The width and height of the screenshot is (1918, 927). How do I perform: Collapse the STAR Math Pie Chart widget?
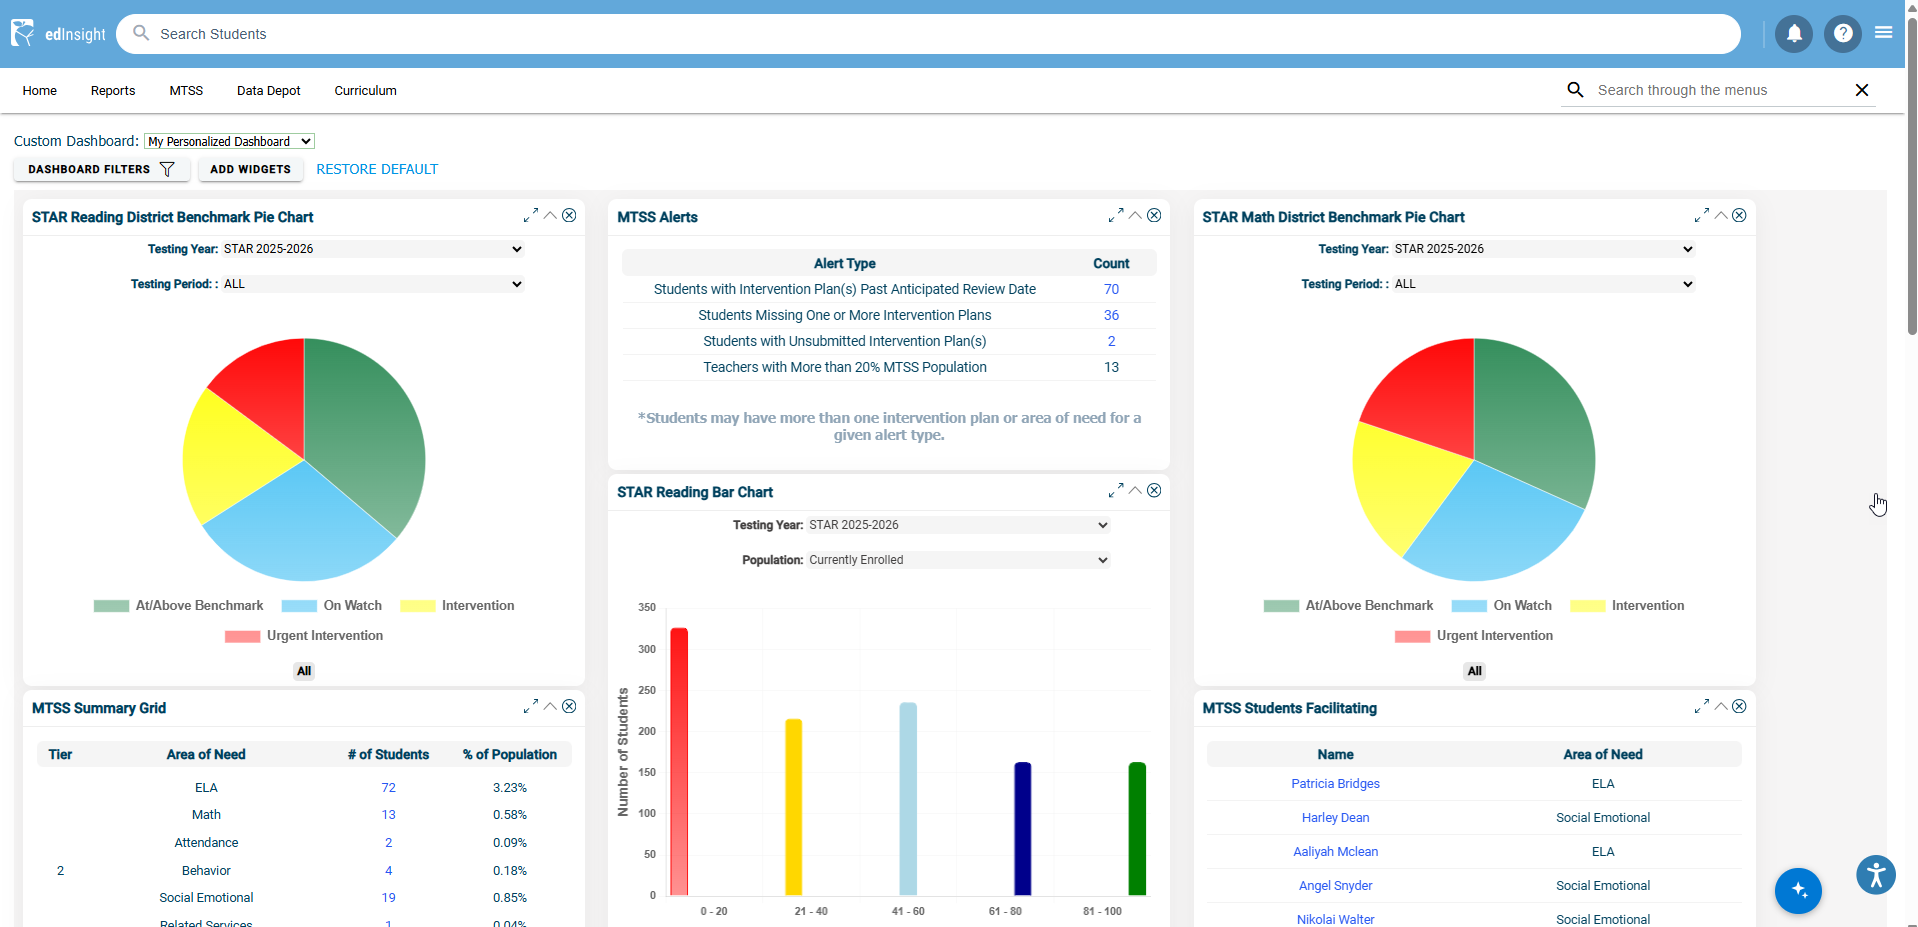pyautogui.click(x=1721, y=215)
